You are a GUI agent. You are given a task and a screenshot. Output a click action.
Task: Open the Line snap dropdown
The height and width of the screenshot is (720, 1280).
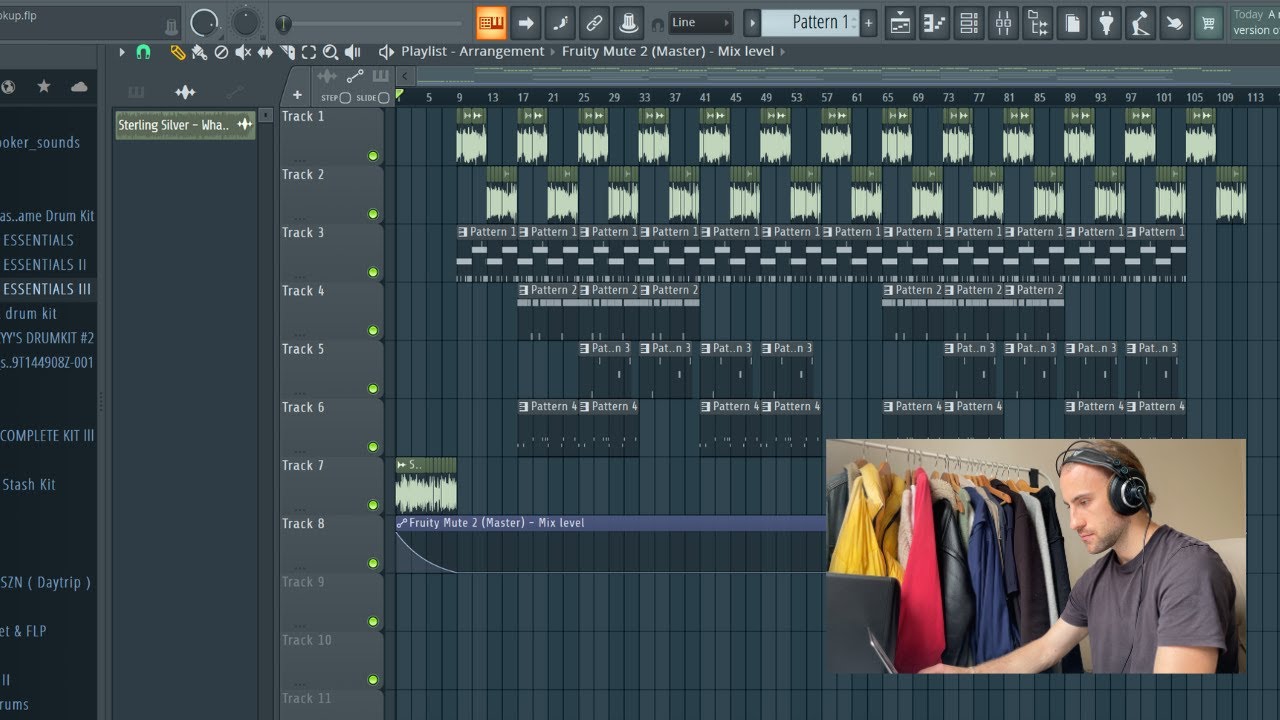701,22
